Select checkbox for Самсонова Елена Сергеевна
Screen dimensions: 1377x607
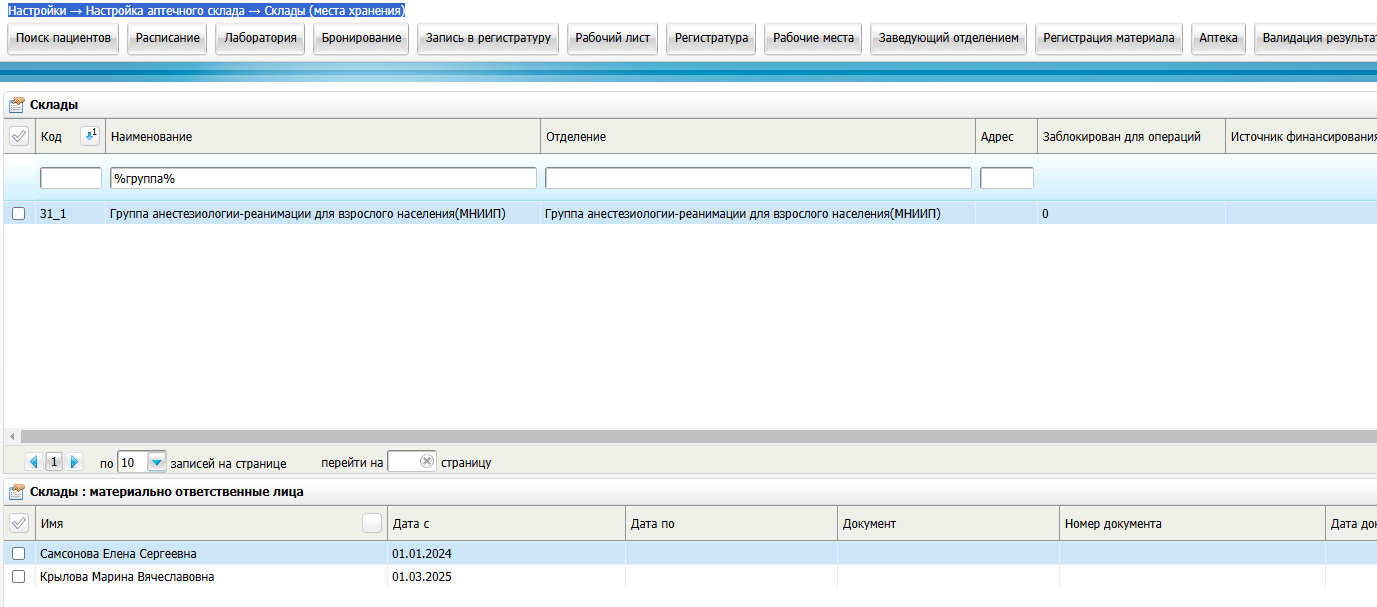click(18, 554)
